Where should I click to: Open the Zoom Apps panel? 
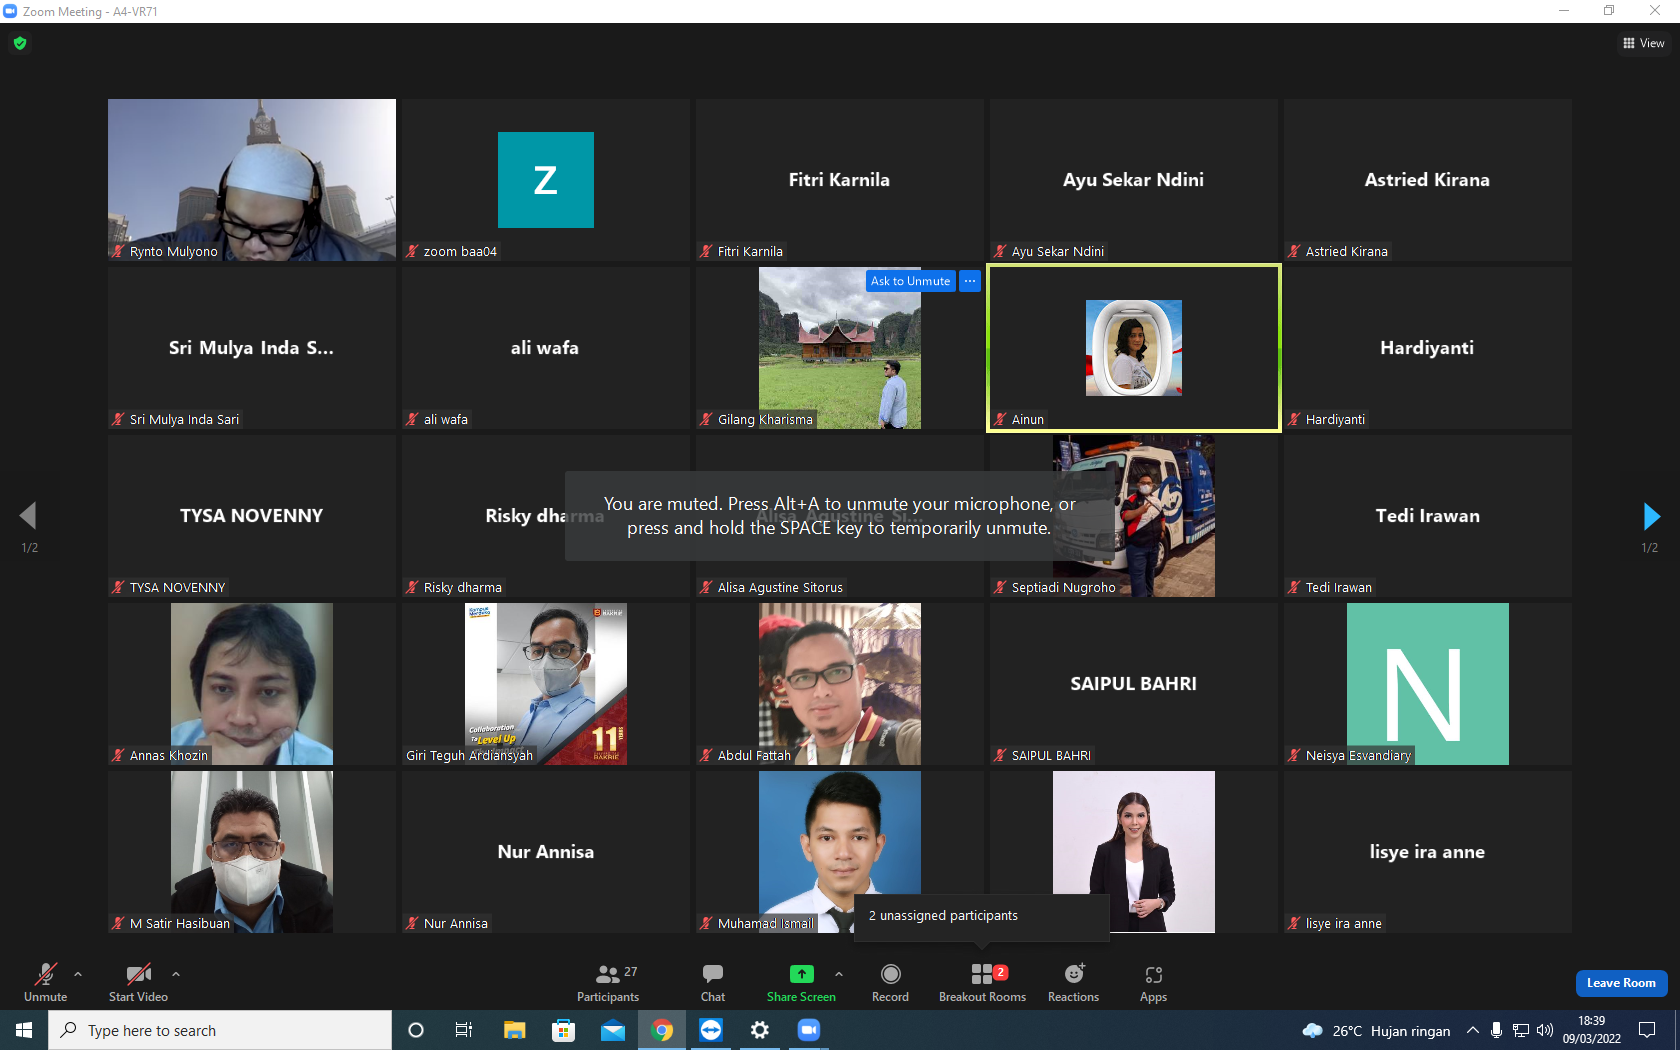(1153, 983)
